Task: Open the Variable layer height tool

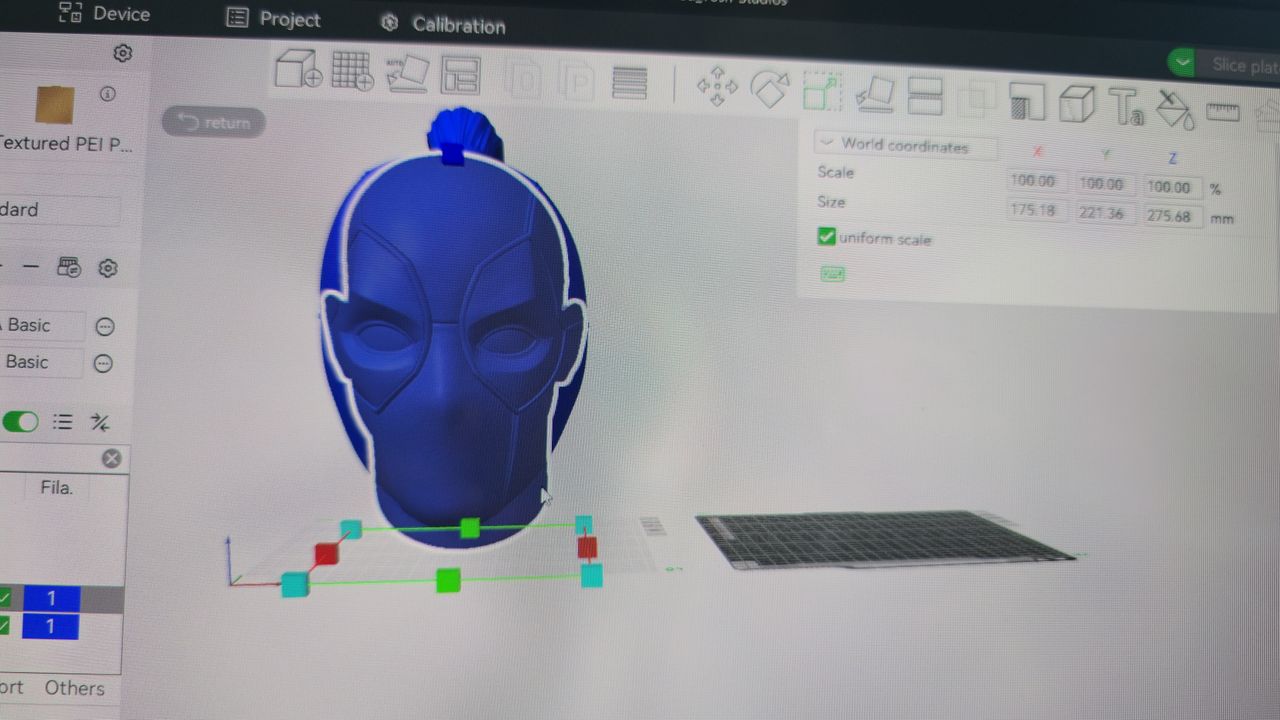Action: 629,82
